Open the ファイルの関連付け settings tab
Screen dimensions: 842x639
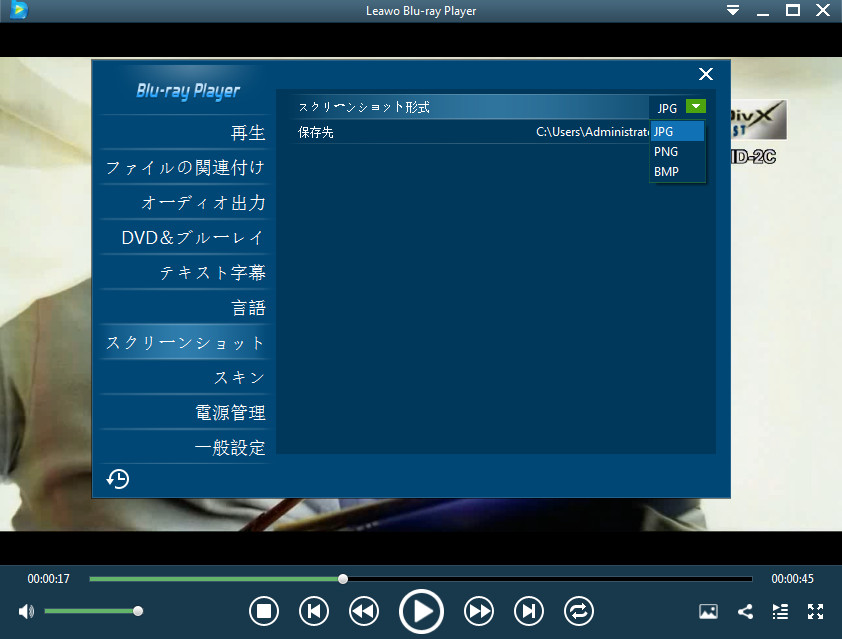click(x=185, y=168)
